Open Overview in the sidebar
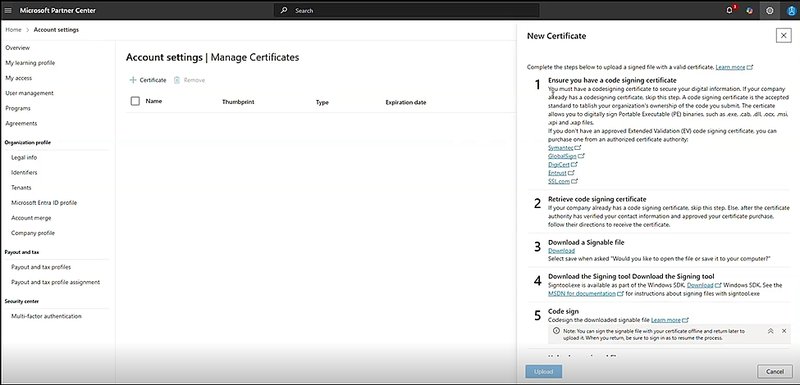The image size is (800, 385). pyautogui.click(x=17, y=47)
